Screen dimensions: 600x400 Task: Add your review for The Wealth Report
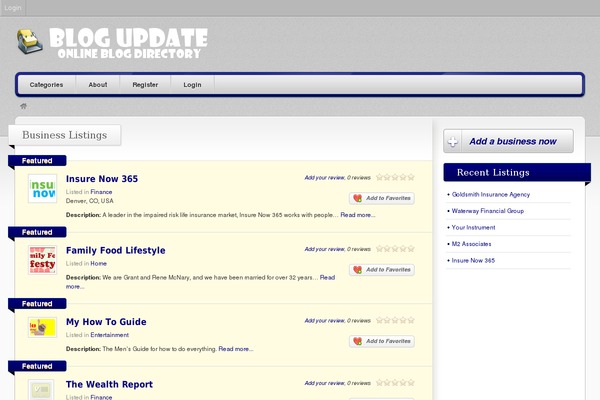[x=324, y=383]
